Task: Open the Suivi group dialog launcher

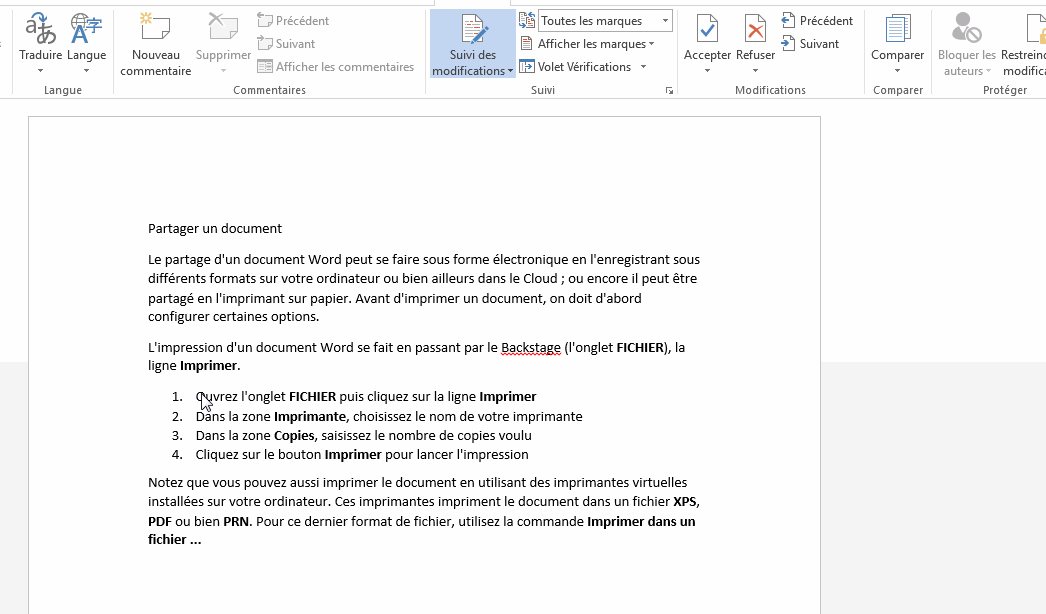Action: pyautogui.click(x=669, y=91)
